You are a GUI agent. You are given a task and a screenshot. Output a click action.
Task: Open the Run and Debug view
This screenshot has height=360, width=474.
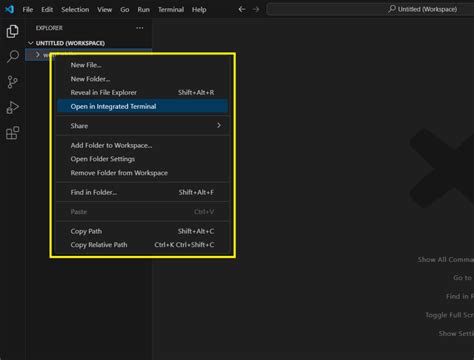pyautogui.click(x=13, y=107)
